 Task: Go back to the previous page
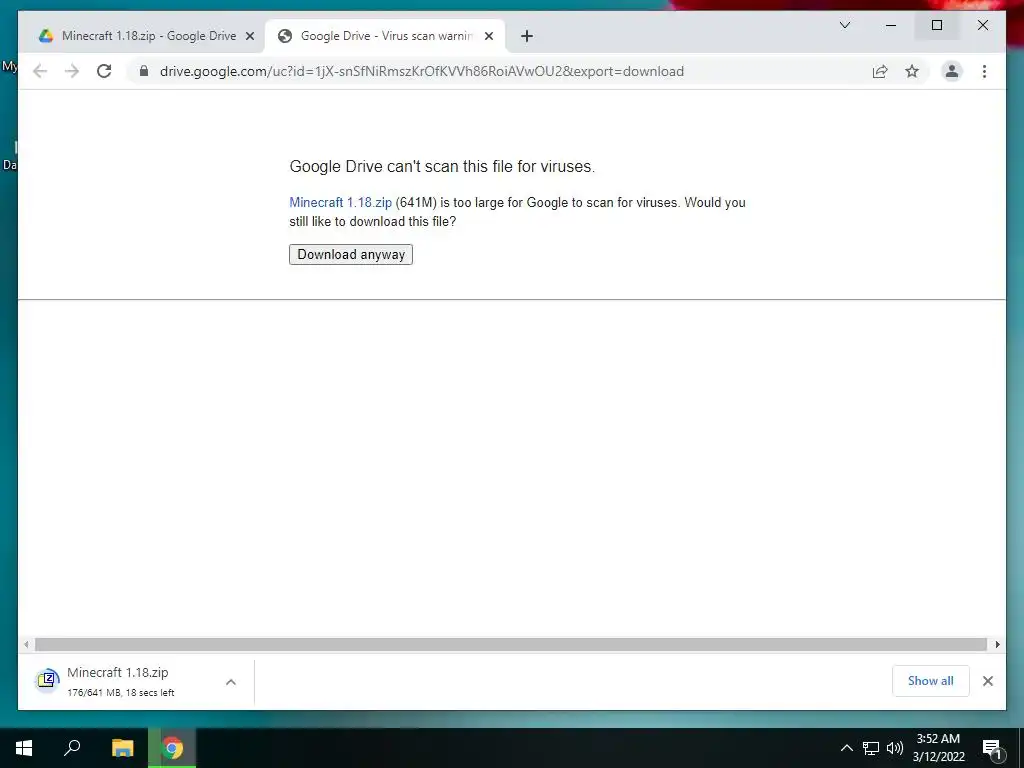tap(40, 71)
